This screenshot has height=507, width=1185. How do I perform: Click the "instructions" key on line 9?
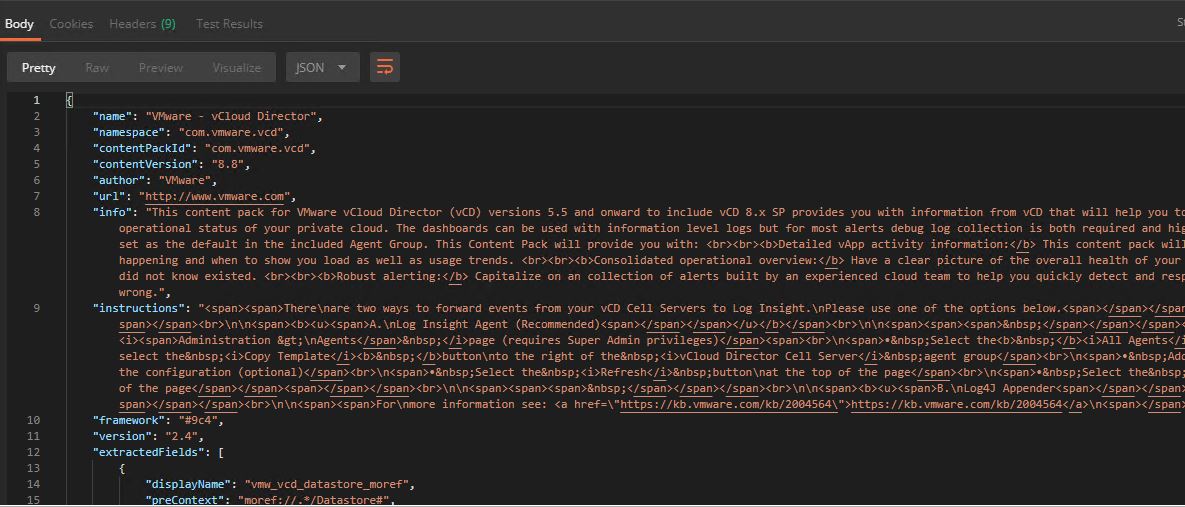[x=138, y=308]
